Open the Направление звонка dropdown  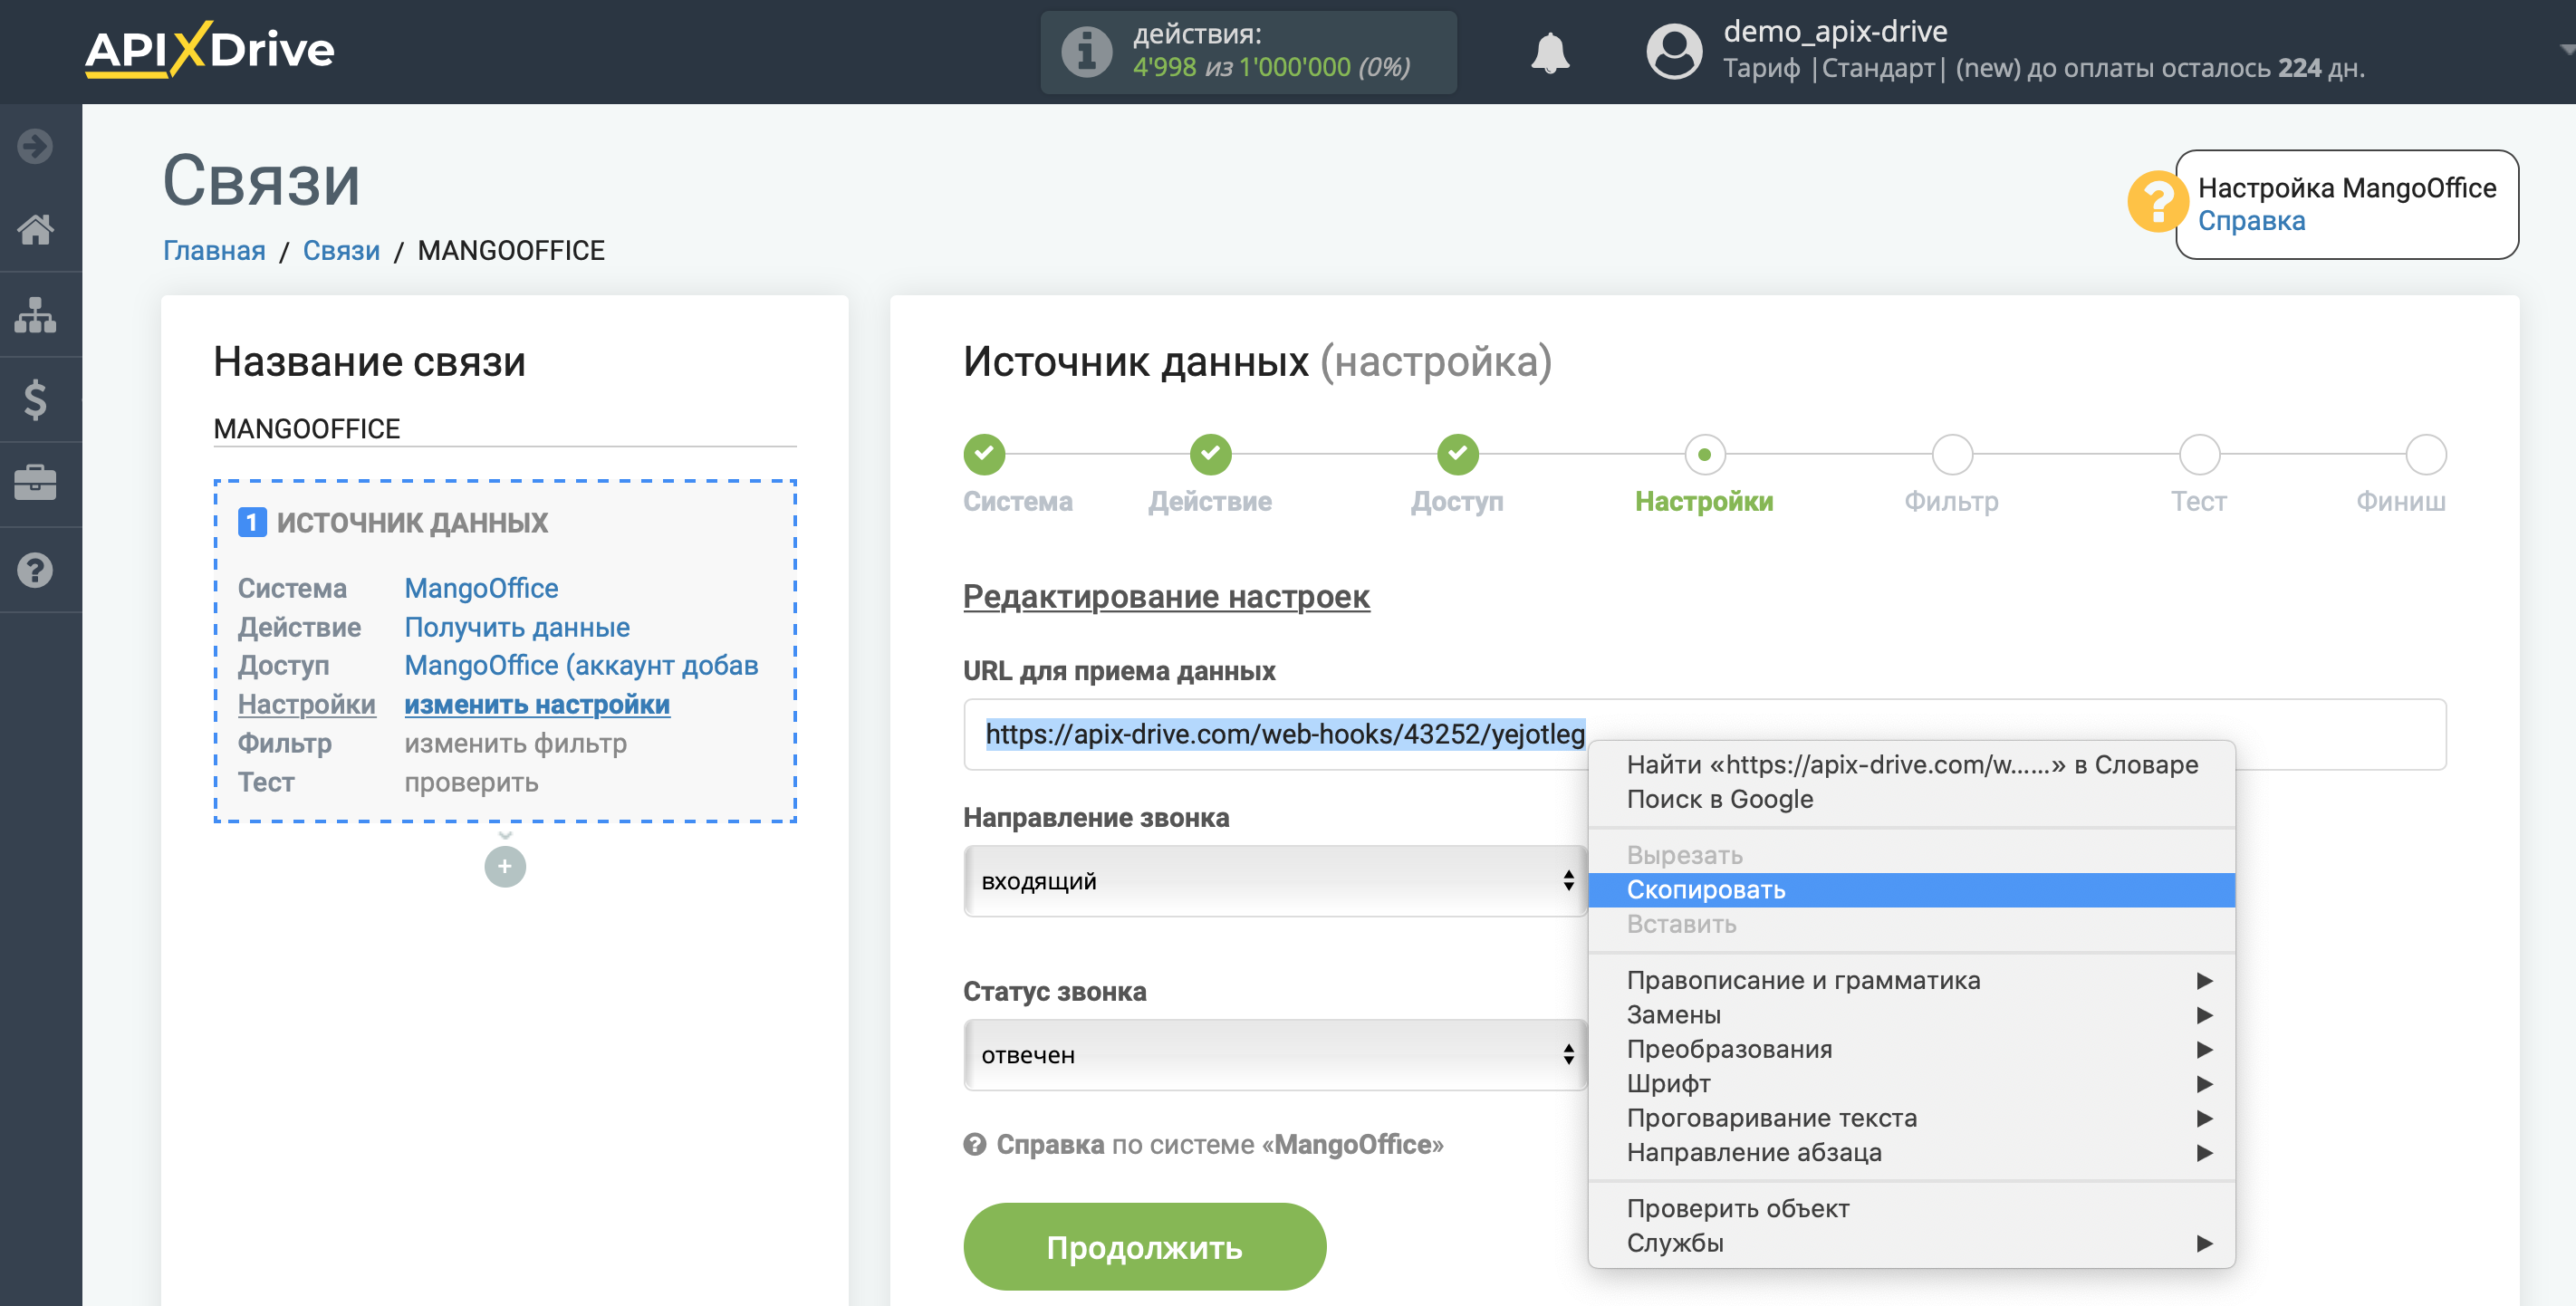pyautogui.click(x=1274, y=880)
